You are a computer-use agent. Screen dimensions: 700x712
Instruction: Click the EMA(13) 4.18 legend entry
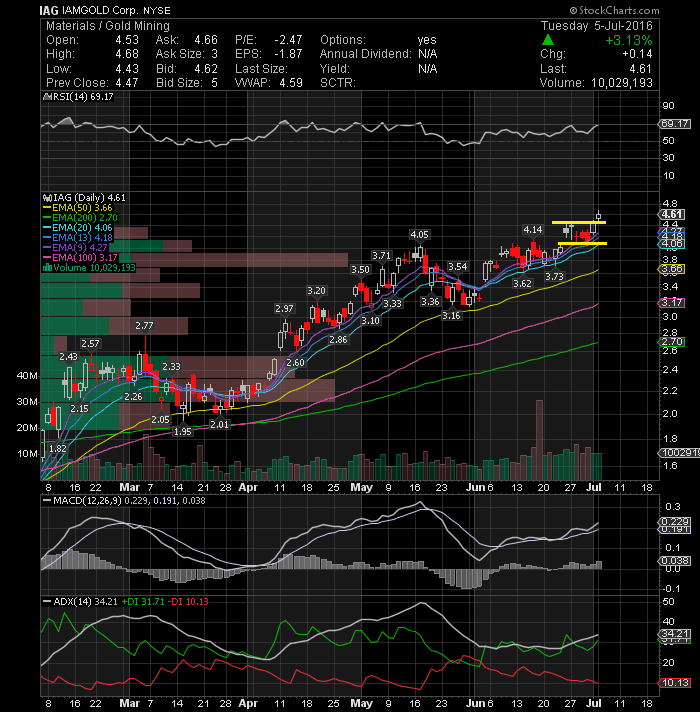click(78, 237)
